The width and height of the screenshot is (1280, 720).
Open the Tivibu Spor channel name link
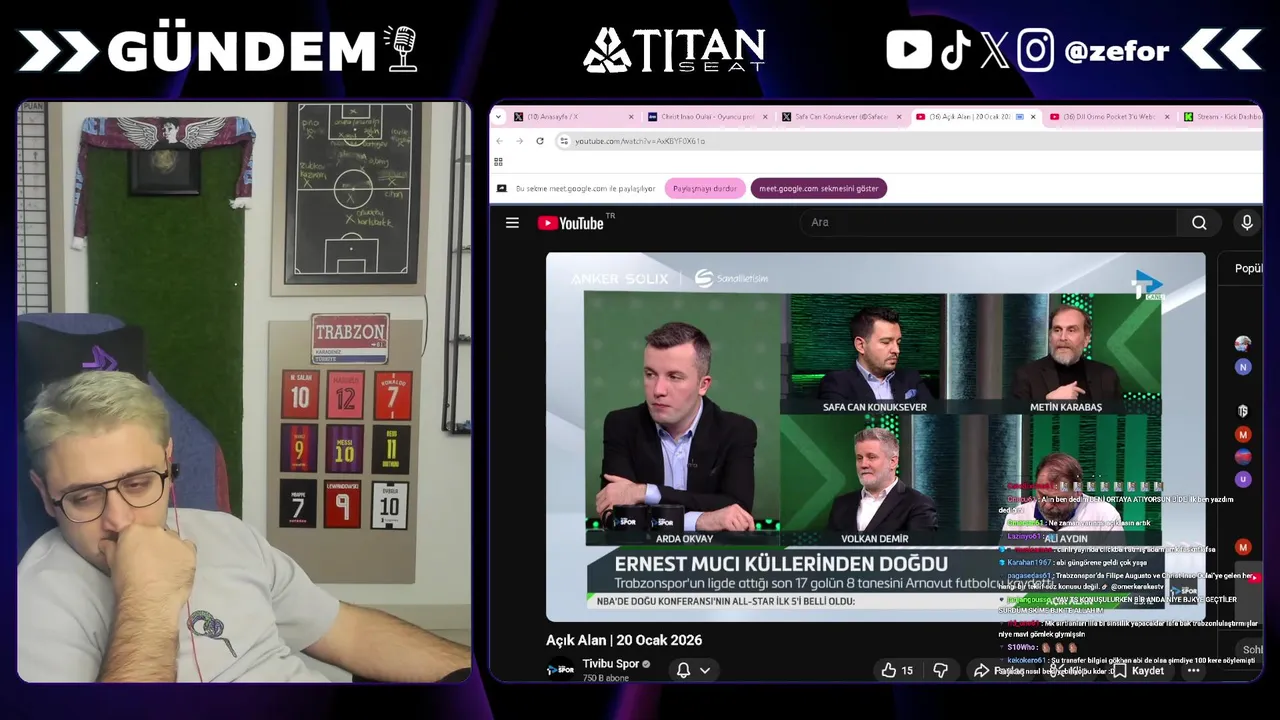pos(611,664)
